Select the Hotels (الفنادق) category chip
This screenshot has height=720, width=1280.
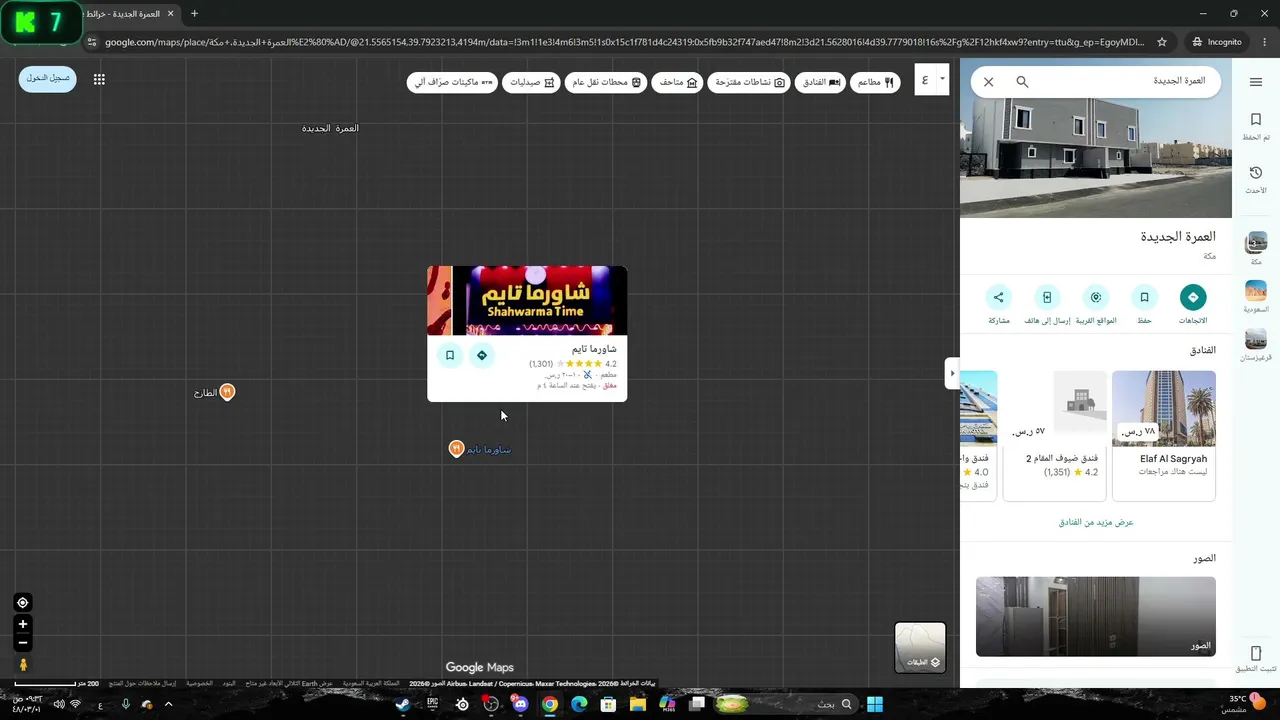[820, 82]
